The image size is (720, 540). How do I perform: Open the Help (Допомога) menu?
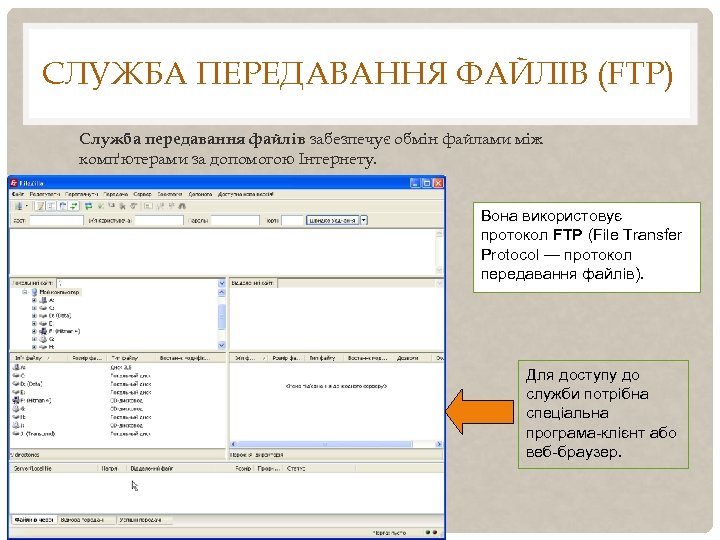tap(200, 194)
